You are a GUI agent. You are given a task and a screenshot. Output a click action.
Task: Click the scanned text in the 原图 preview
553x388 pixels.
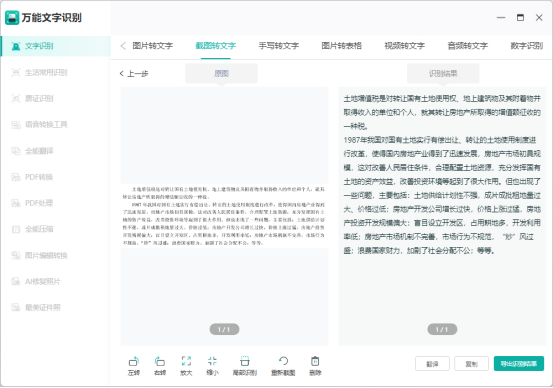(224, 216)
